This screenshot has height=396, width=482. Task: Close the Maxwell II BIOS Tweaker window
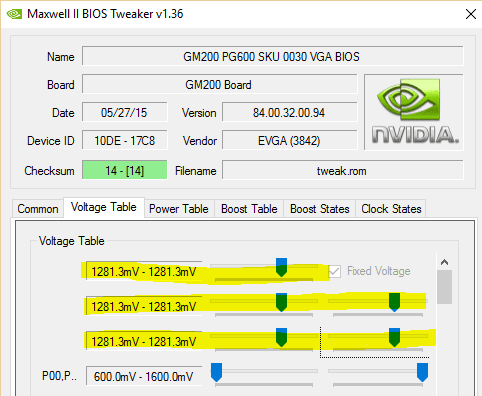tap(471, 14)
